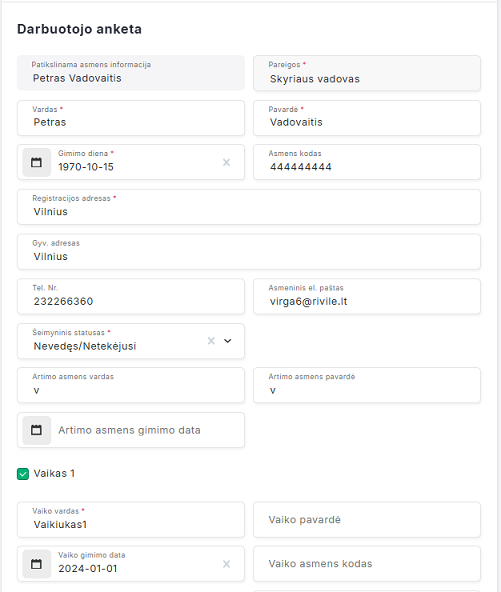Click the Asmeninis el. paštas field
Image resolution: width=501 pixels, height=592 pixels.
click(x=367, y=296)
